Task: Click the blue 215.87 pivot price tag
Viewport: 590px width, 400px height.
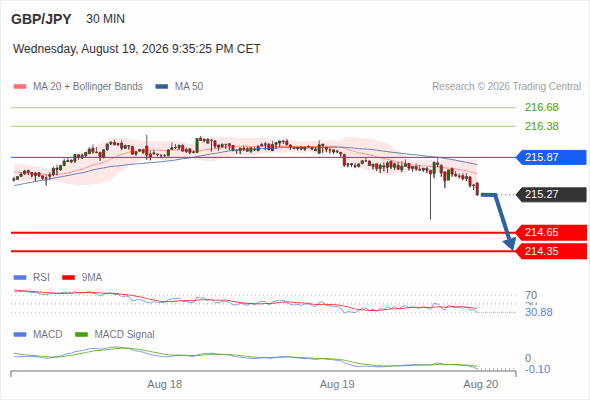Action: click(x=551, y=157)
